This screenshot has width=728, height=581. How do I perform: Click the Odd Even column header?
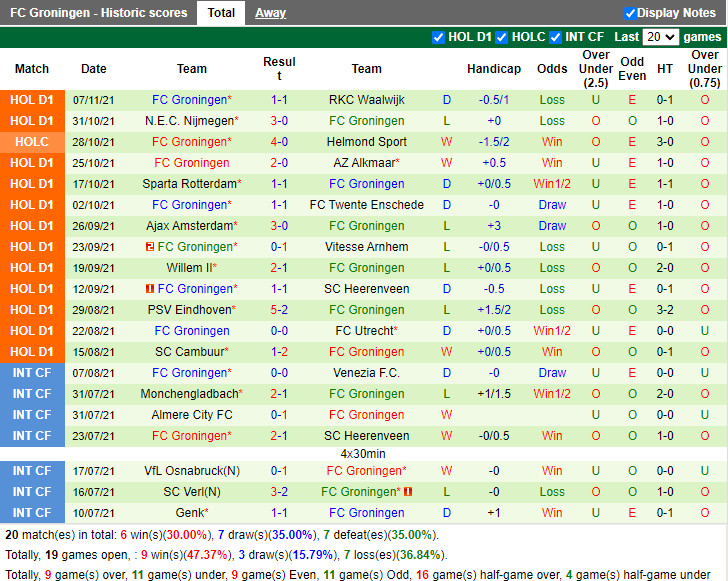632,69
